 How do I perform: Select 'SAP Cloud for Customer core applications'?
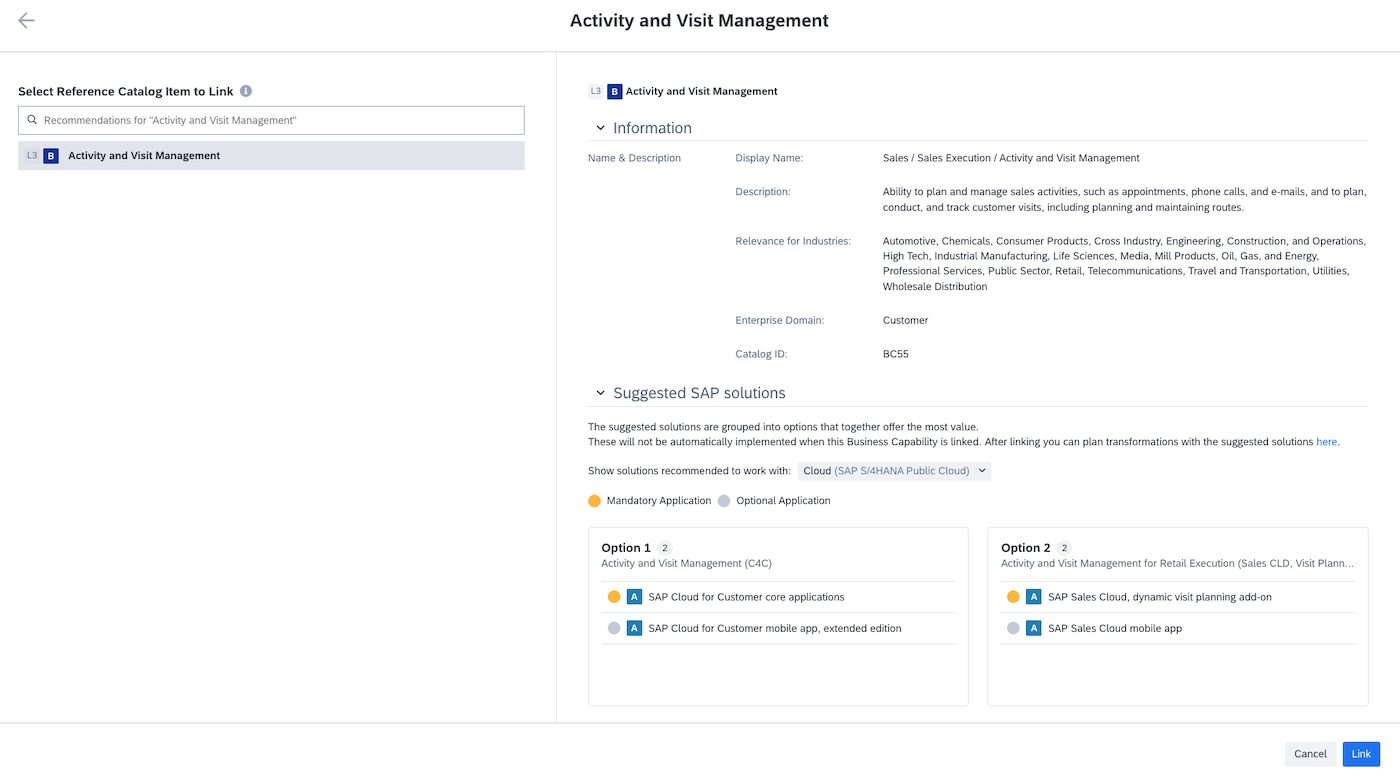tap(746, 597)
